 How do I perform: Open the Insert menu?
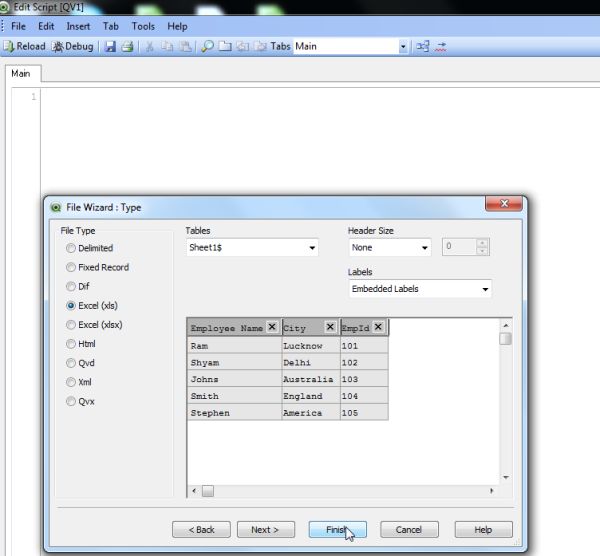click(78, 26)
